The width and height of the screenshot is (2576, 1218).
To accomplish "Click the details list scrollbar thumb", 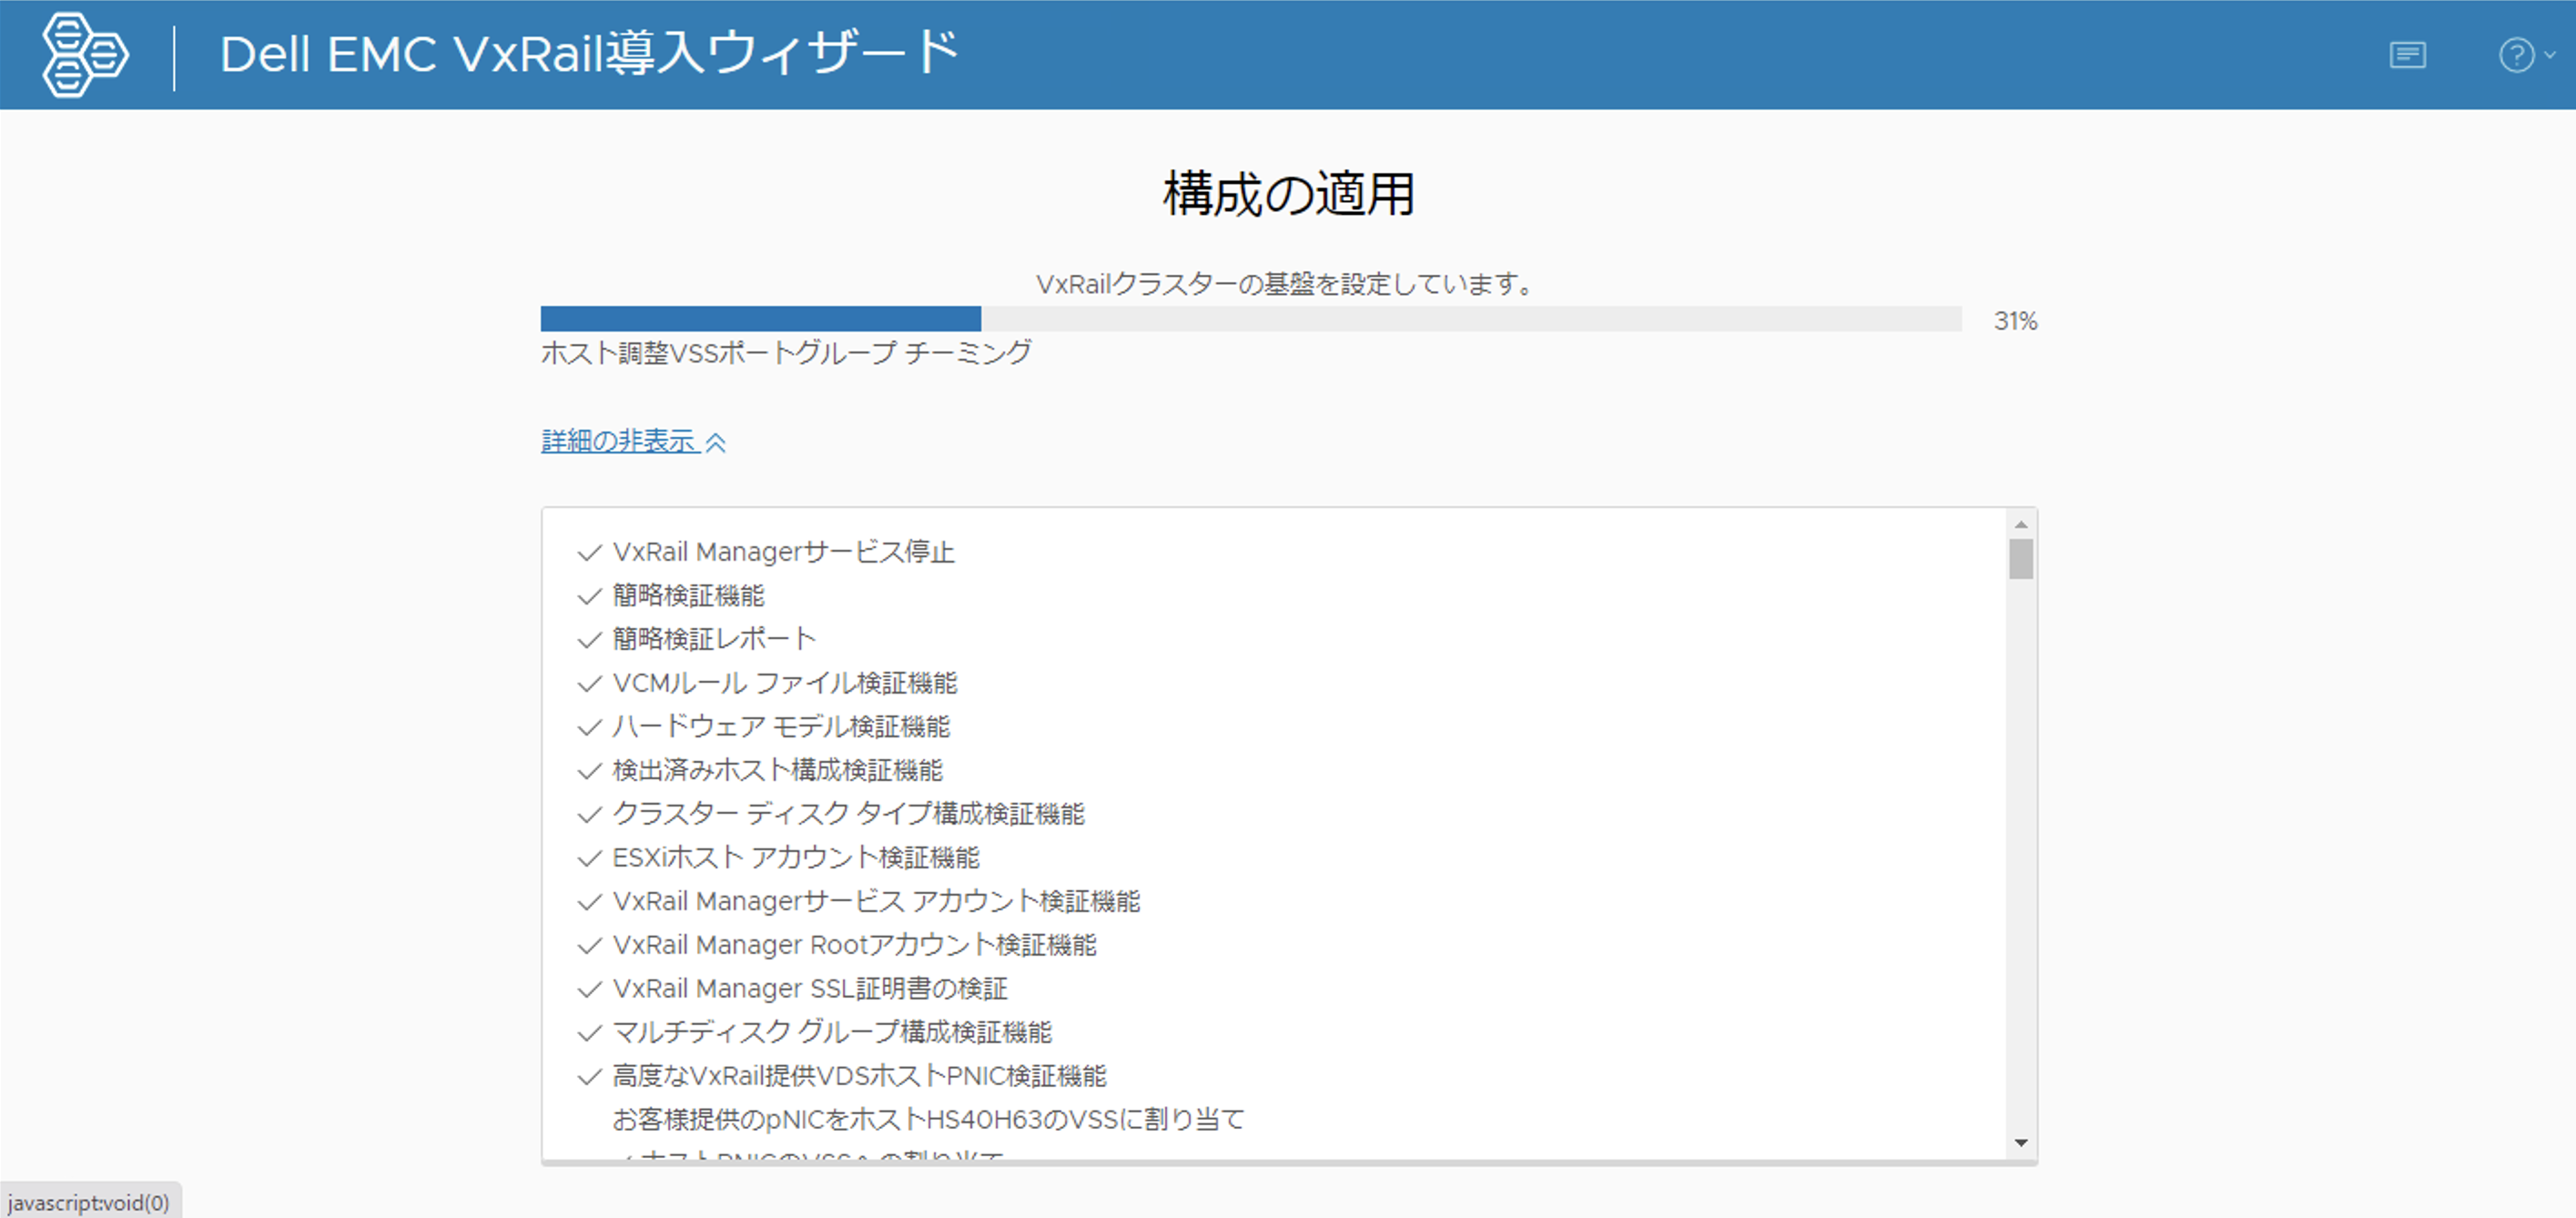I will [2021, 559].
